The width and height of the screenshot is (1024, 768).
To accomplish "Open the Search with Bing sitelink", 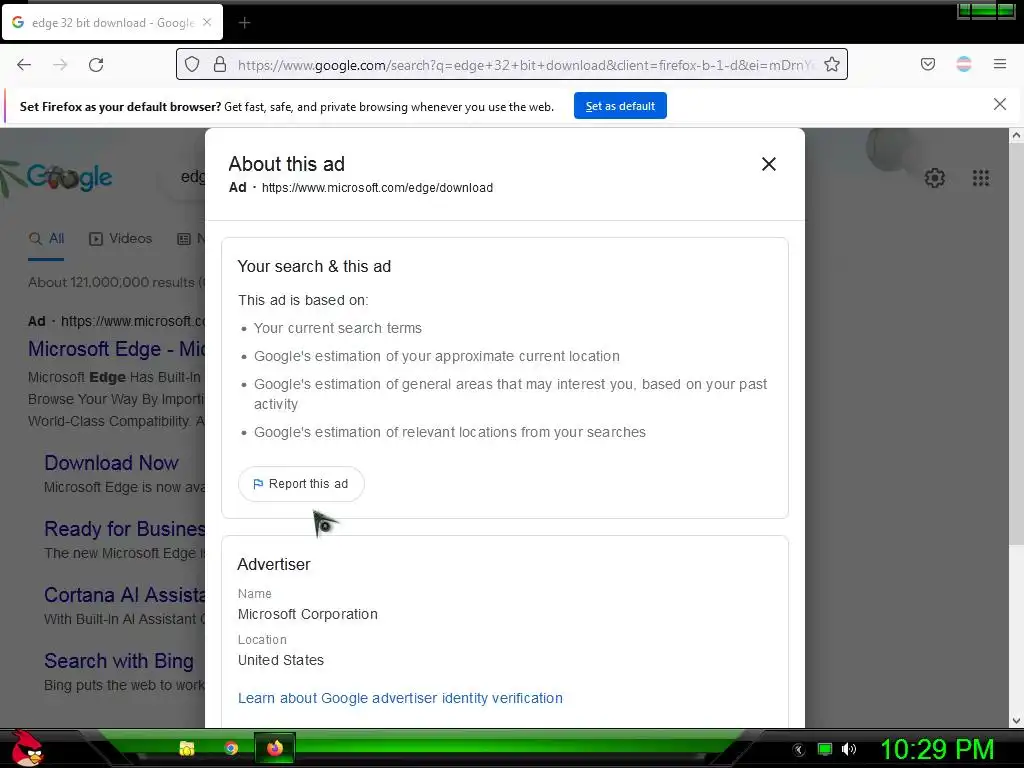I will tap(119, 661).
